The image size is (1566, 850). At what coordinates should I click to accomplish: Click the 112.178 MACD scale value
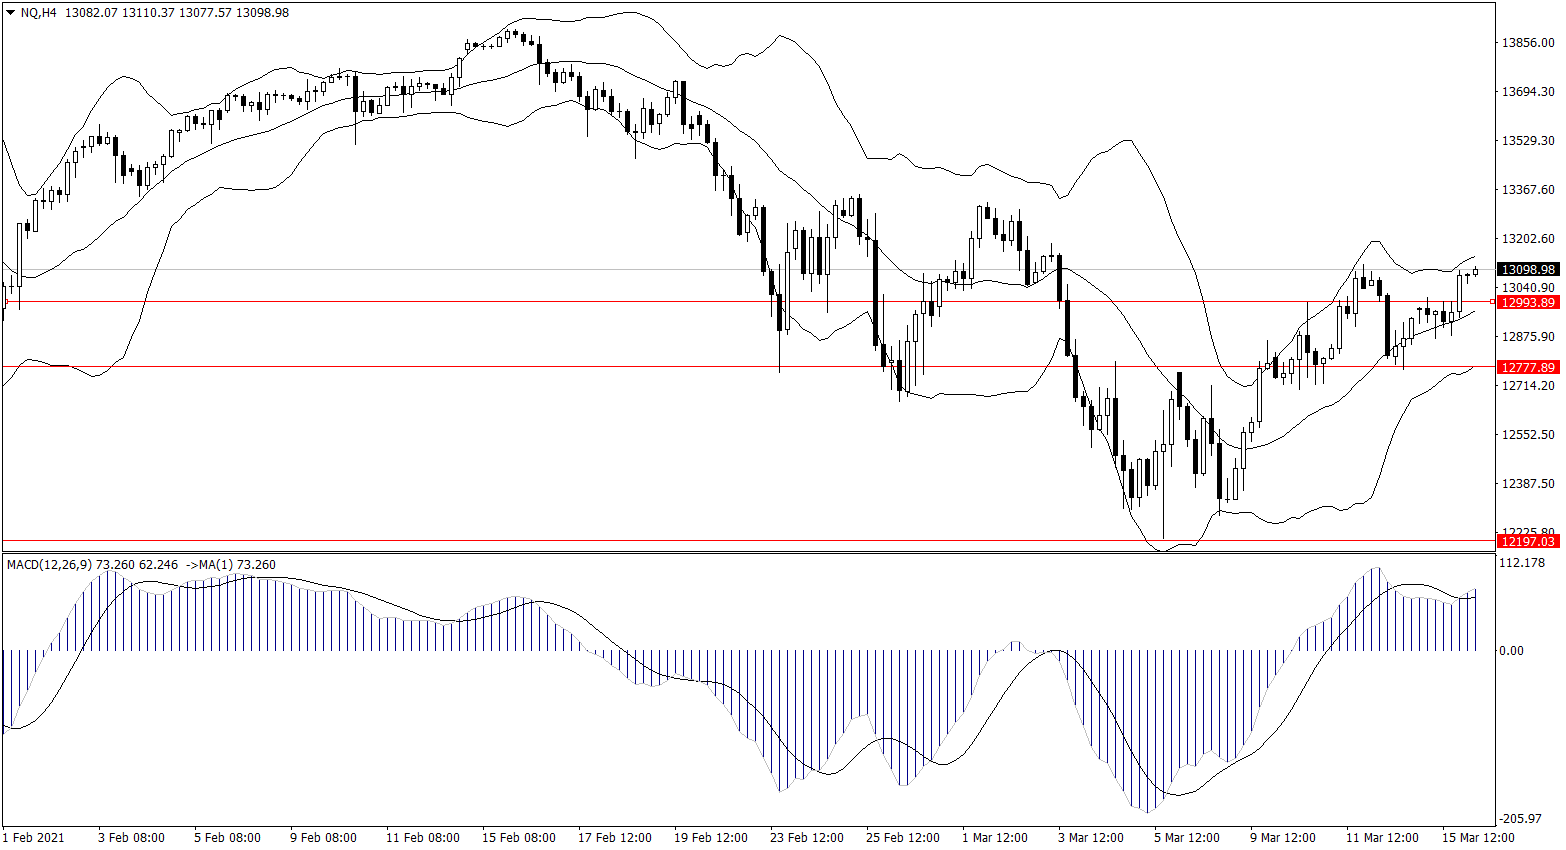[x=1524, y=563]
